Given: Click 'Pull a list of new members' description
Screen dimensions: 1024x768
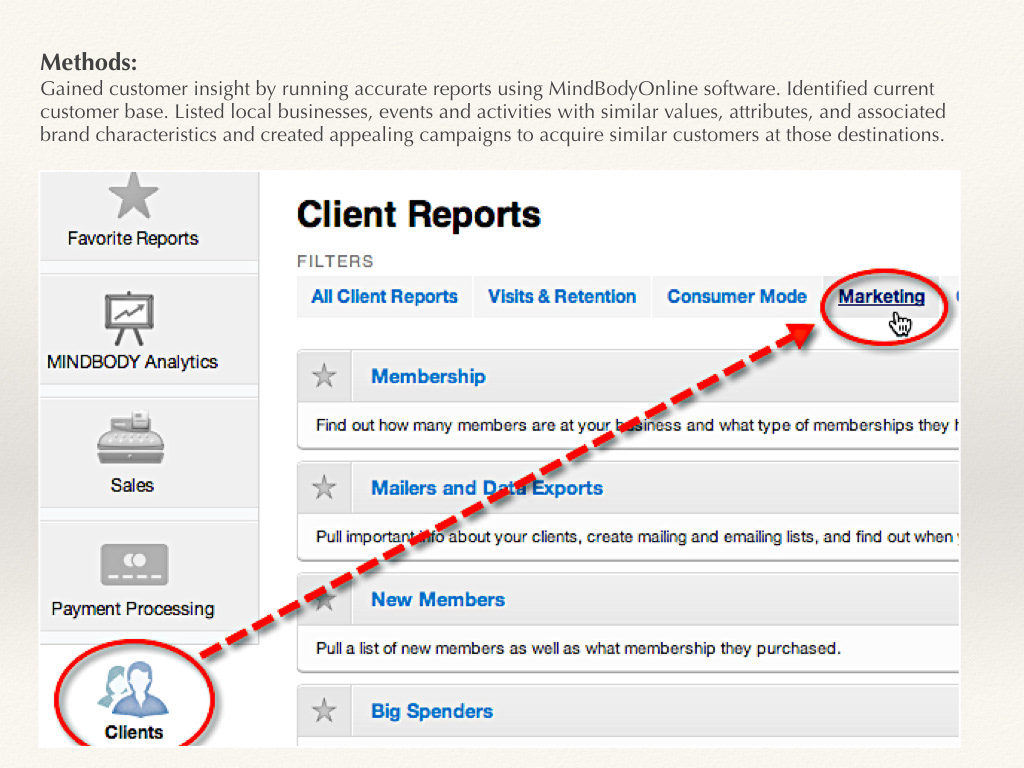Looking at the screenshot, I should pyautogui.click(x=578, y=648).
